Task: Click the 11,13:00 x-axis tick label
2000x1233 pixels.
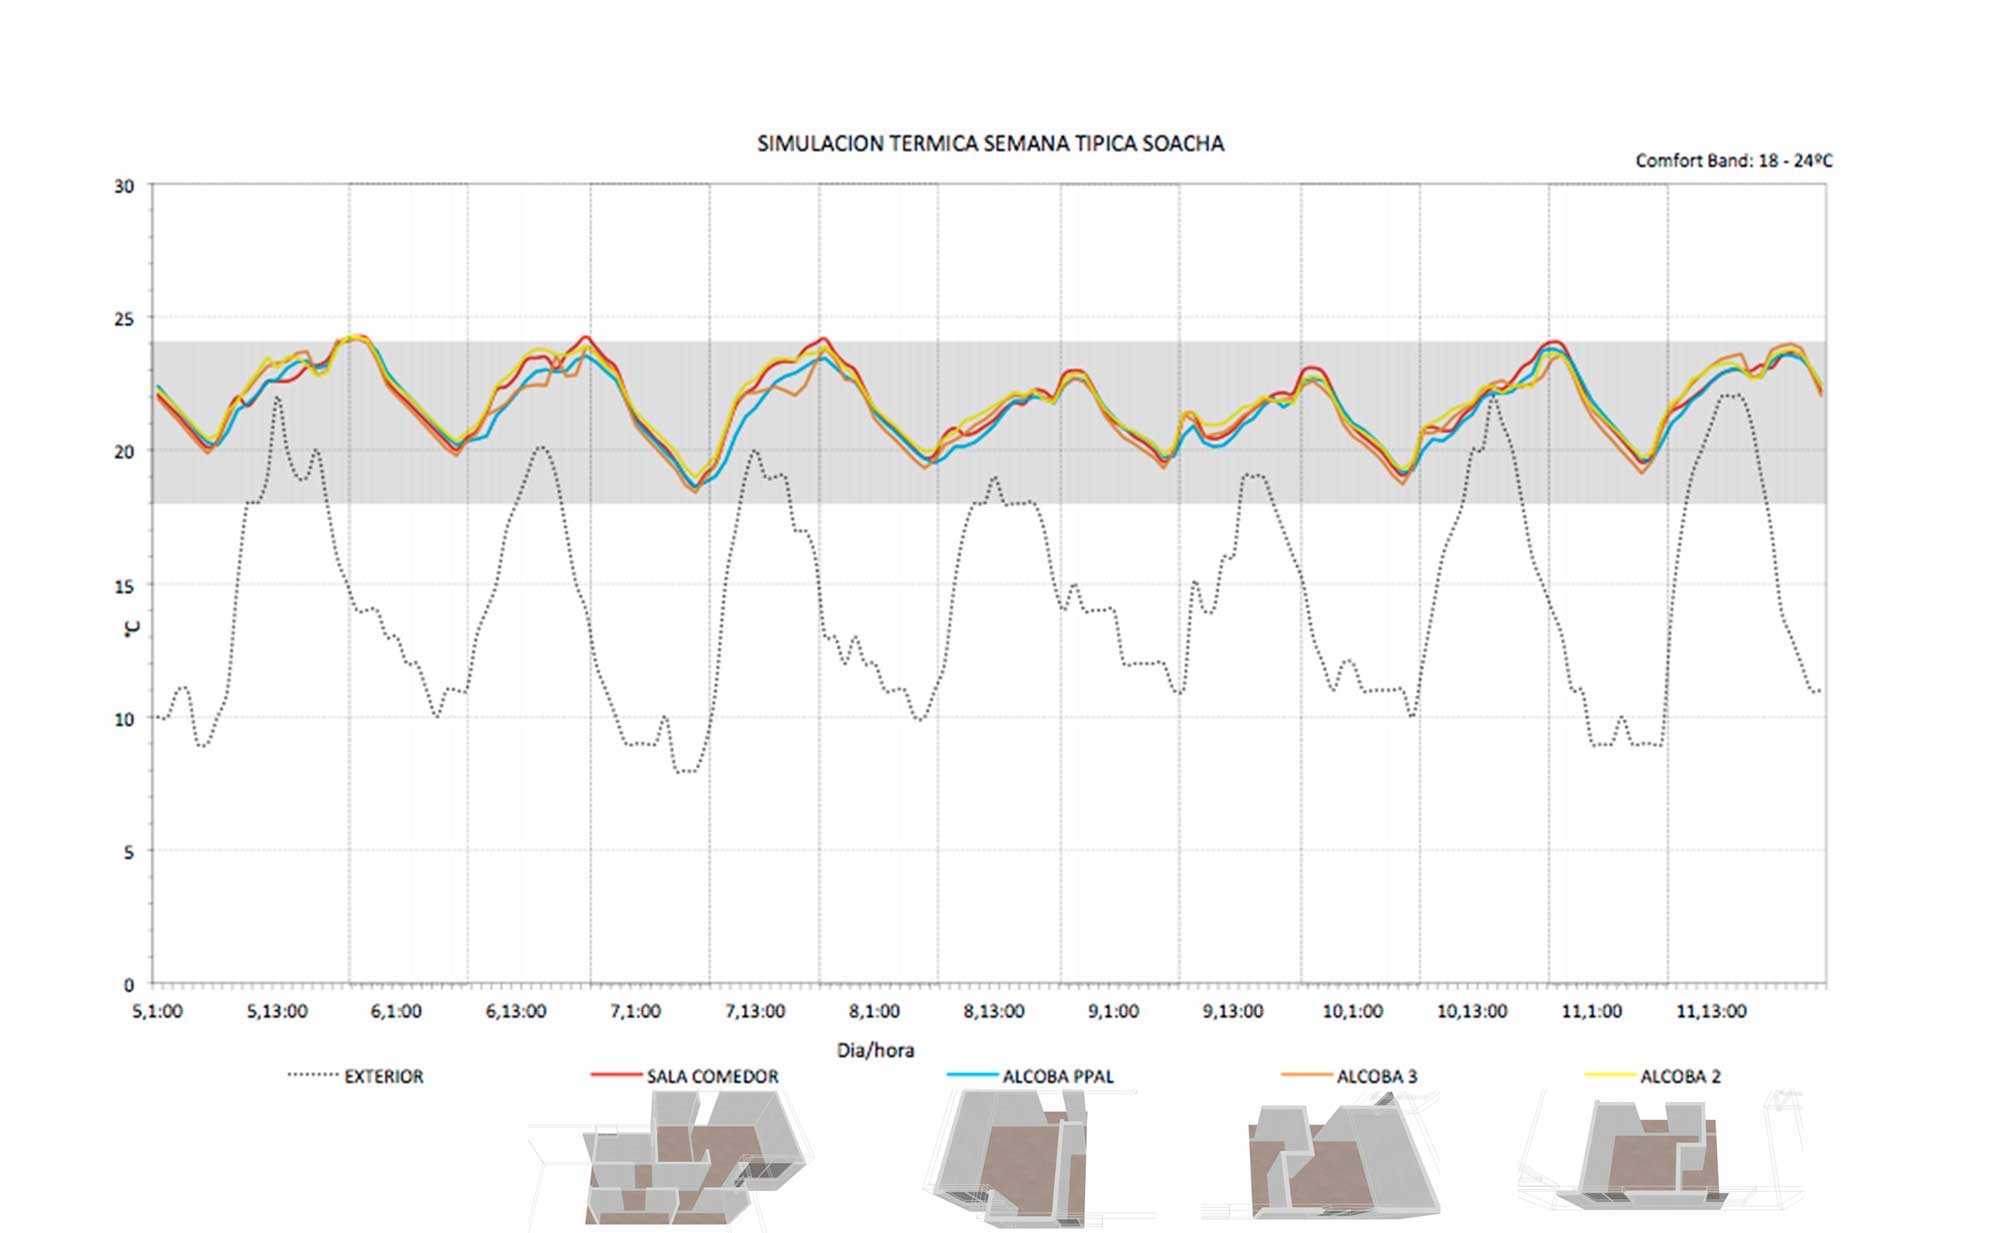Action: 1710,1011
